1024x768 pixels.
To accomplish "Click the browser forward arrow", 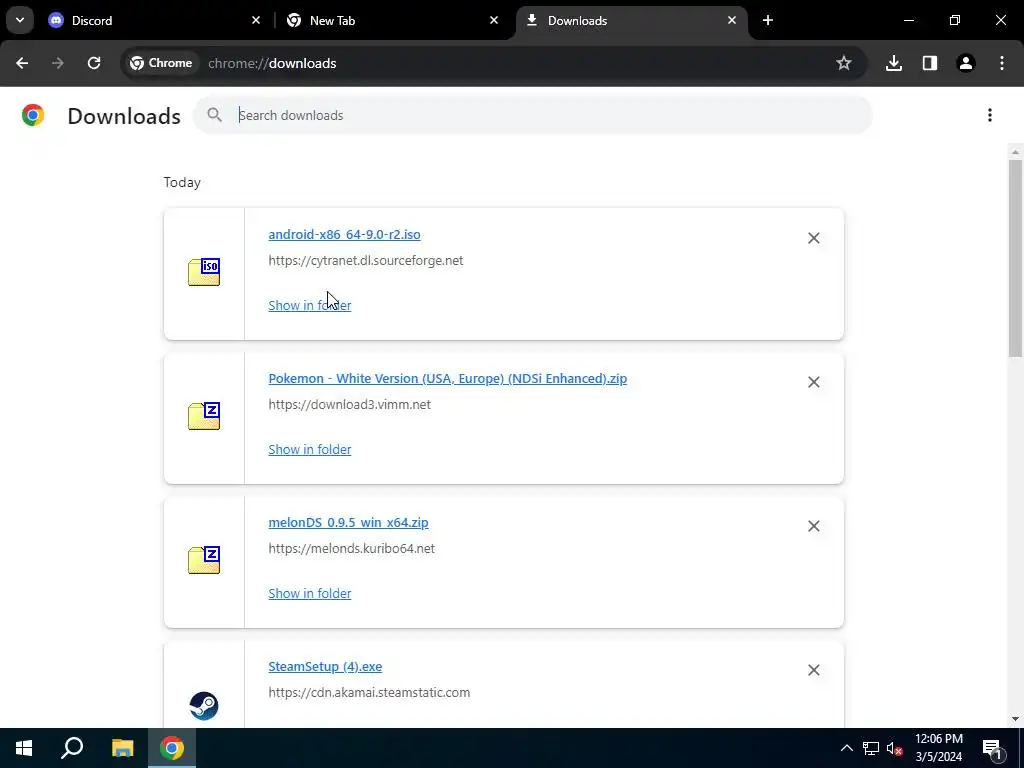I will click(58, 63).
